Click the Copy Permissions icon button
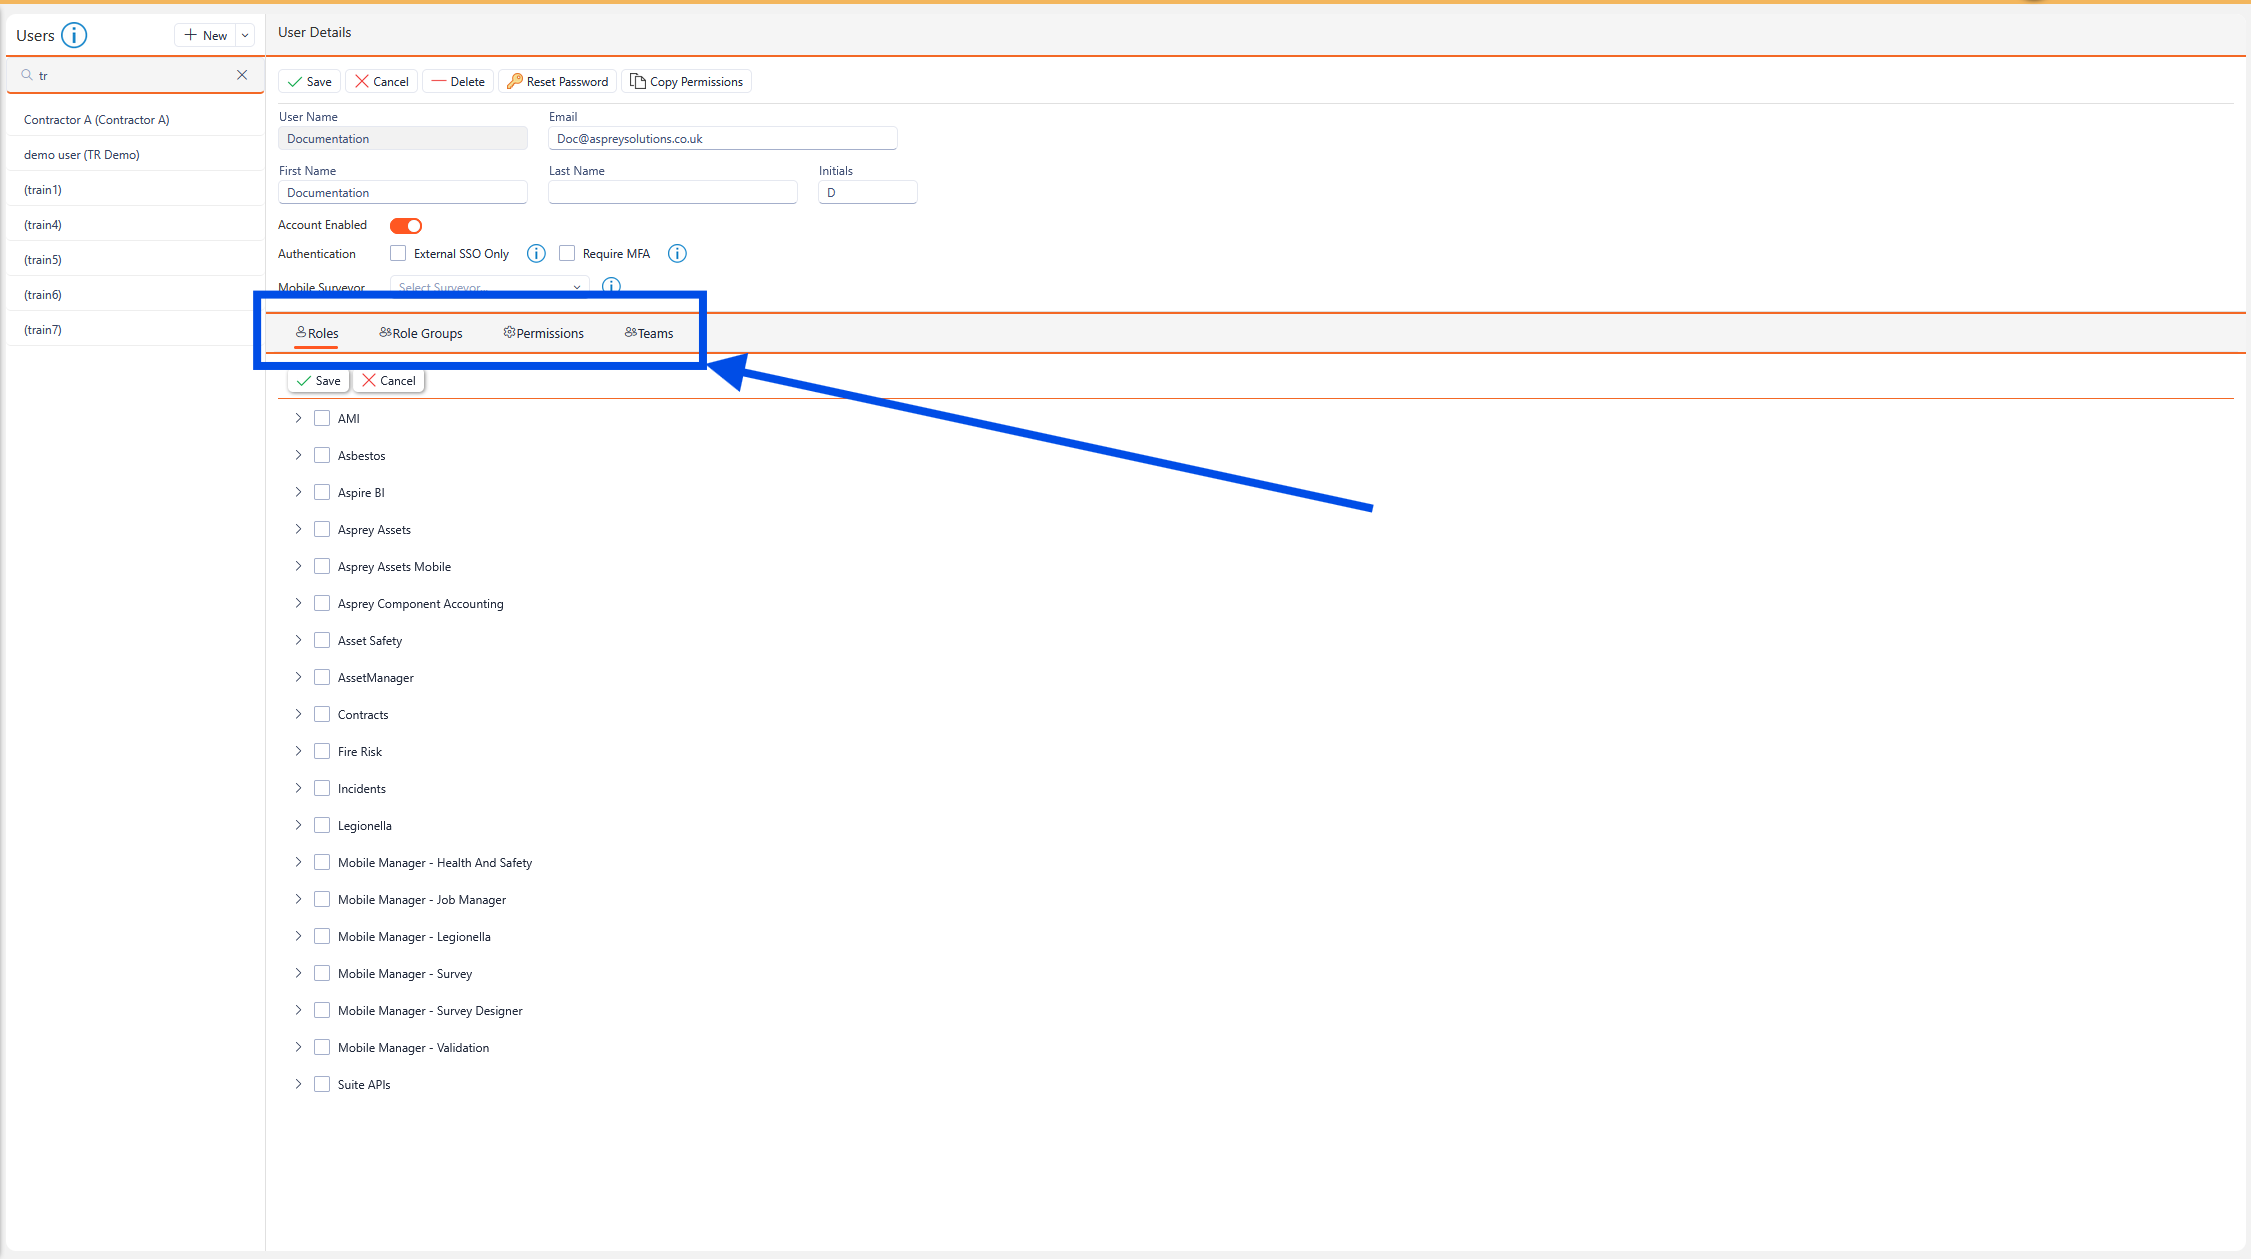 686,82
